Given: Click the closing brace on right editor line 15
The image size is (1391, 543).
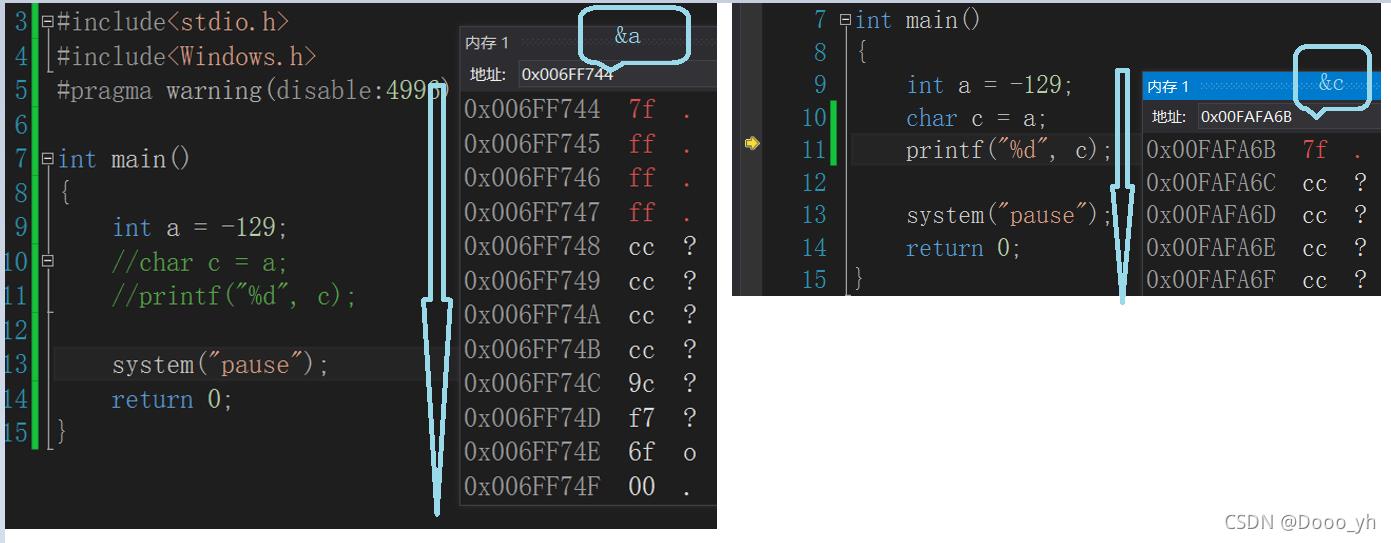Looking at the screenshot, I should click(858, 279).
